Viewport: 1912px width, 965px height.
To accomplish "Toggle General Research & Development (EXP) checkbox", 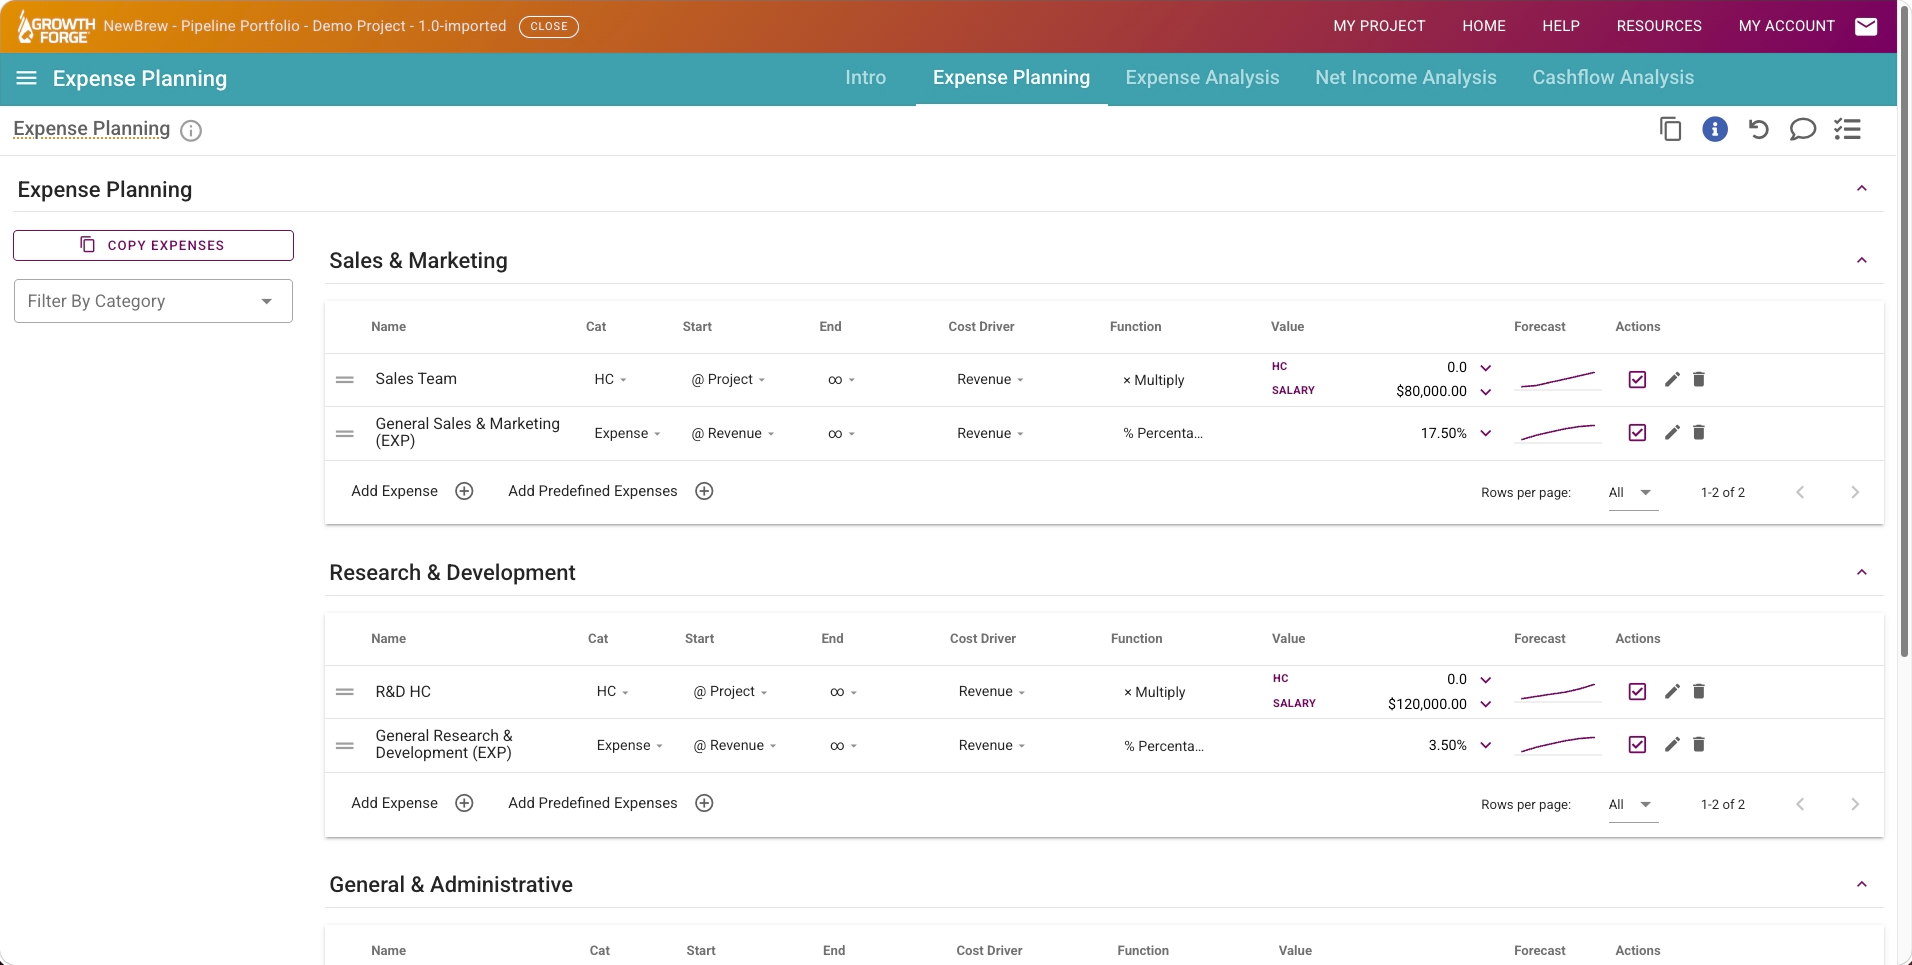I will coord(1637,744).
